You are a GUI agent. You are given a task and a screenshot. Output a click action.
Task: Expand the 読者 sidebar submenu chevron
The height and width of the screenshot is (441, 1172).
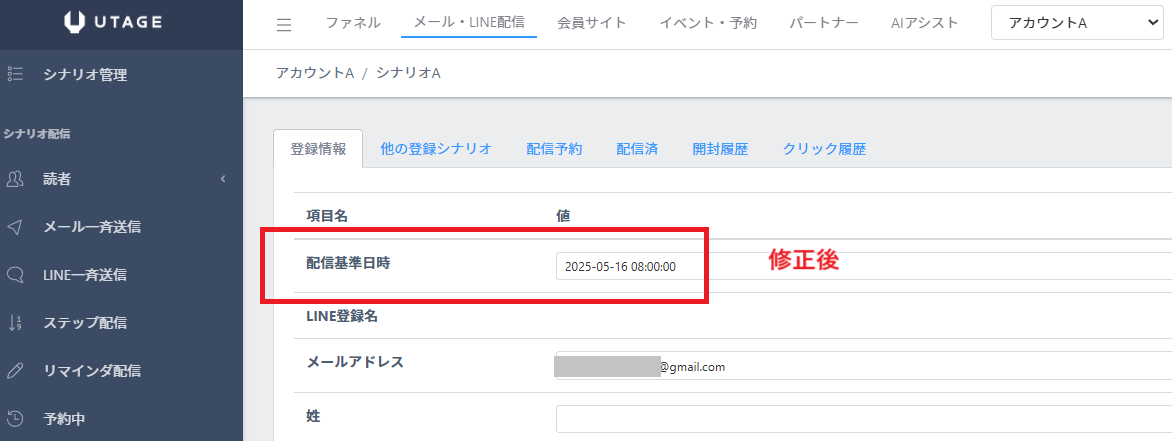click(223, 179)
